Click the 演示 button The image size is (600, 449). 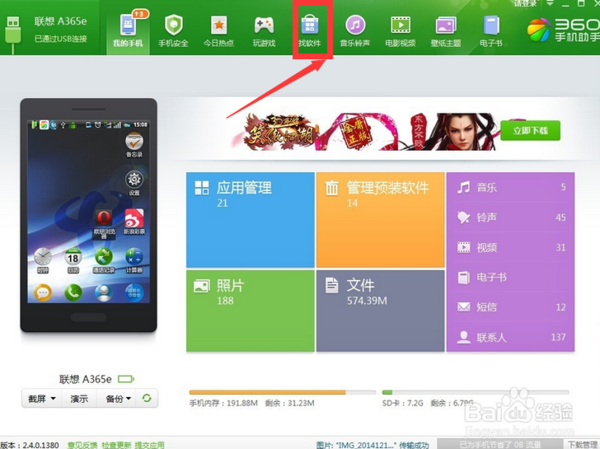click(x=79, y=398)
